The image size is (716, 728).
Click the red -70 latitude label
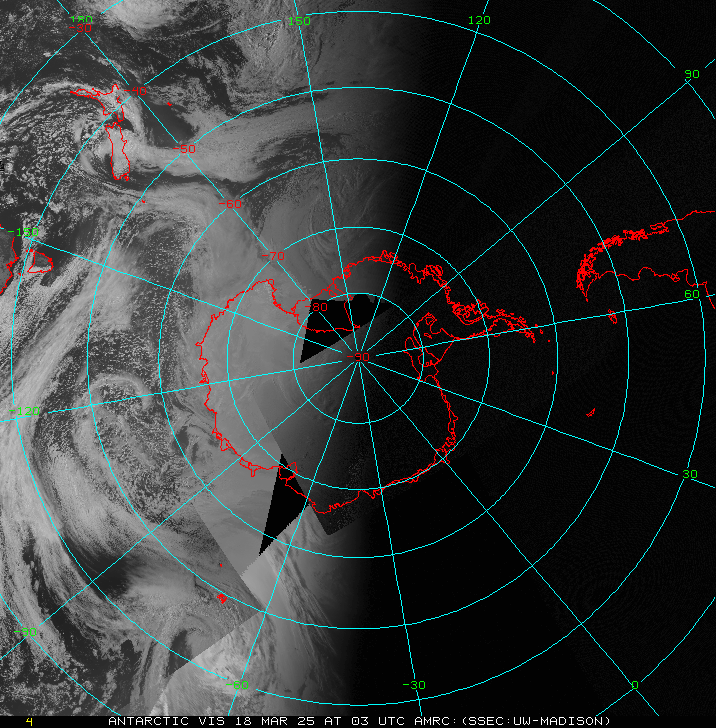(x=273, y=256)
